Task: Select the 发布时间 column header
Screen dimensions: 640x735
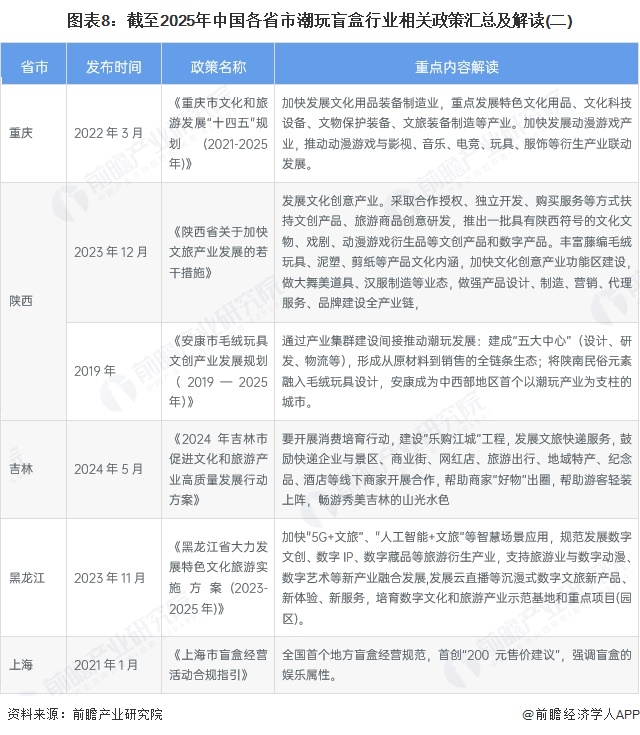Action: coord(113,66)
